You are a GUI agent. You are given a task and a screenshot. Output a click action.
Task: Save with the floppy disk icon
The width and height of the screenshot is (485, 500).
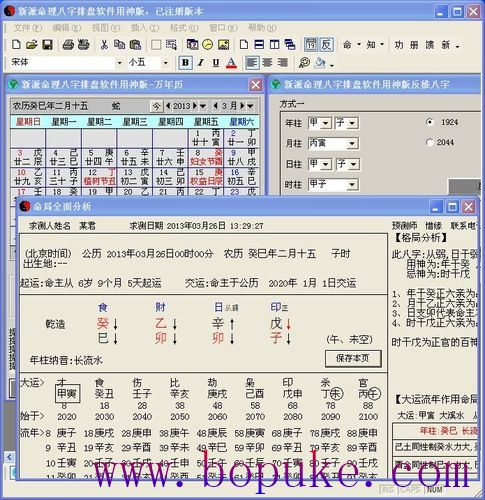(x=48, y=44)
